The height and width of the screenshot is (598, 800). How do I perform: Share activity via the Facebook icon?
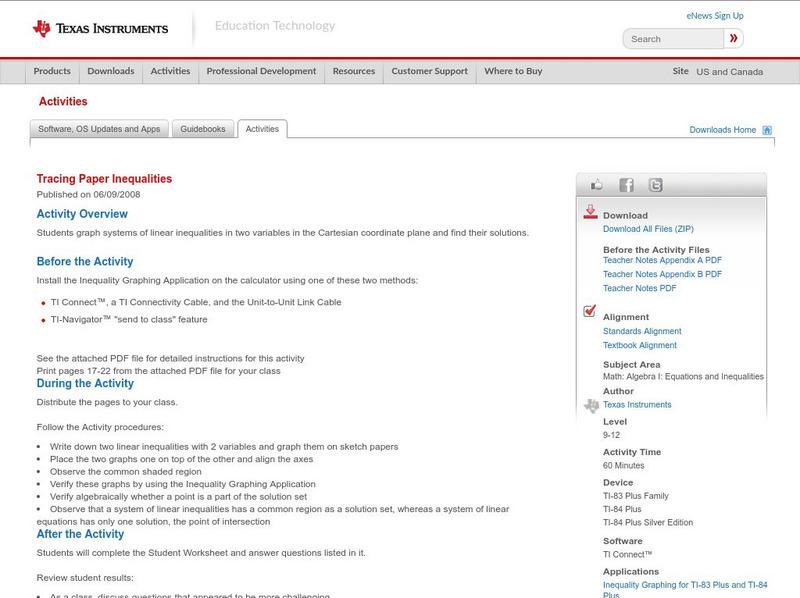626,185
